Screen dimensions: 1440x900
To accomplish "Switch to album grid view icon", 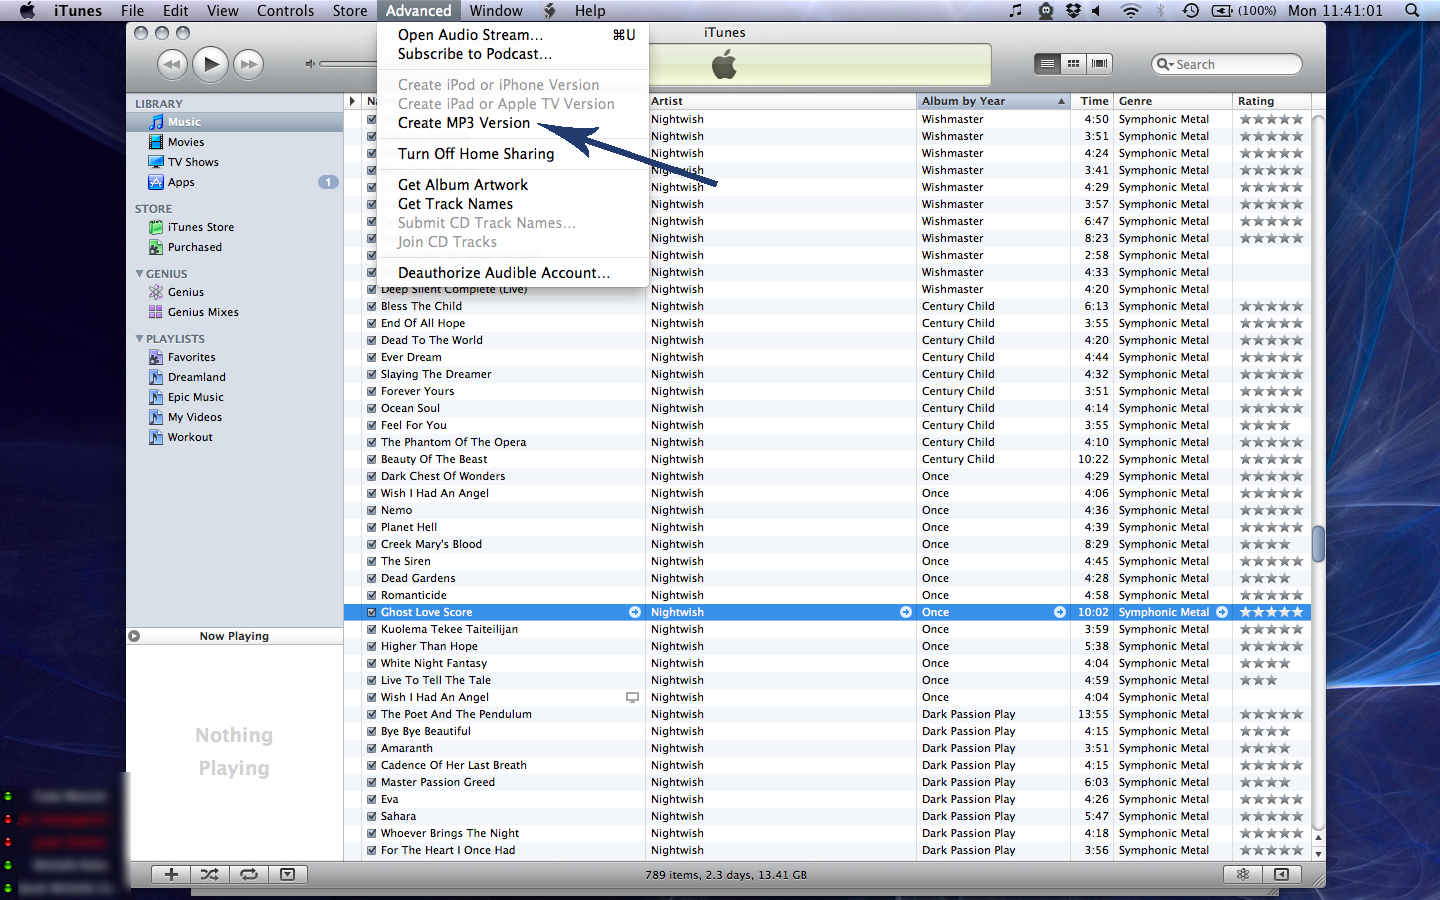I will [x=1073, y=64].
